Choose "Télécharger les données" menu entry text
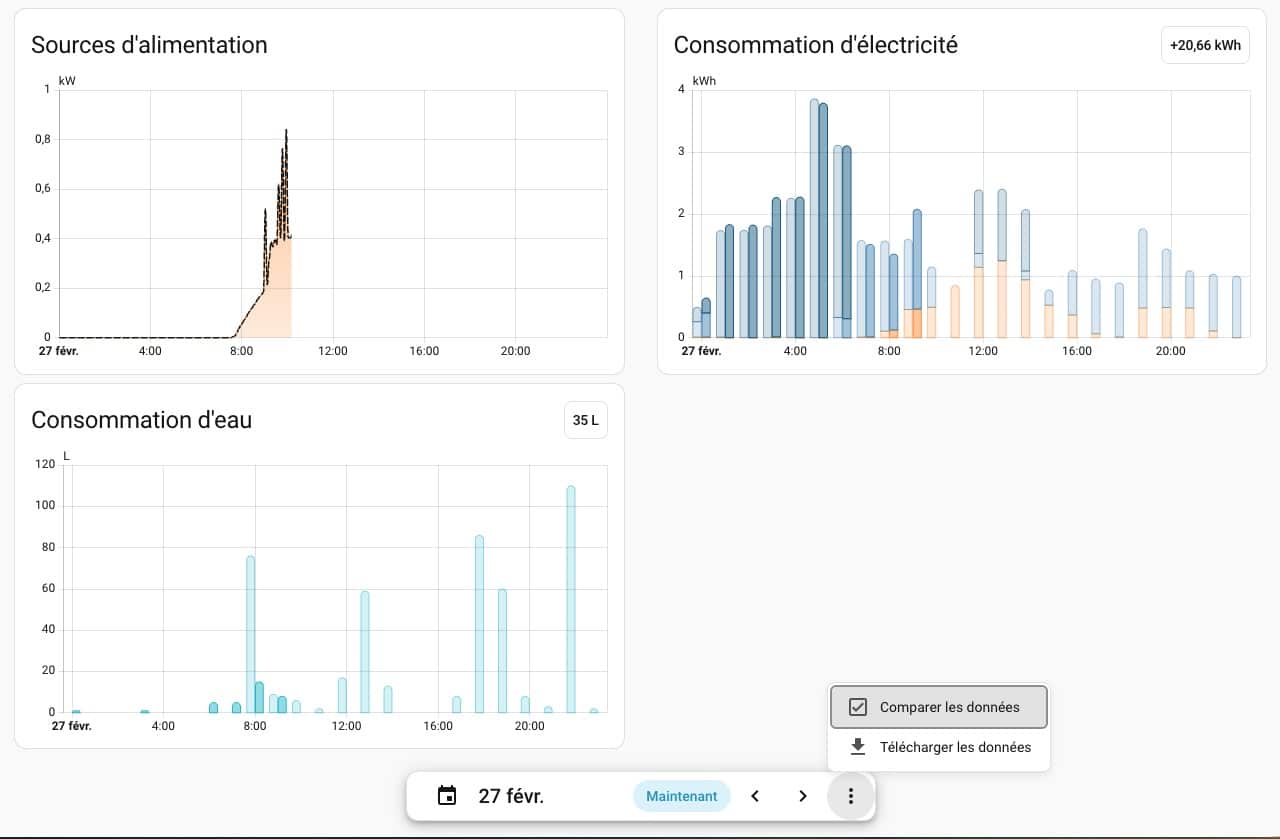 click(x=954, y=747)
